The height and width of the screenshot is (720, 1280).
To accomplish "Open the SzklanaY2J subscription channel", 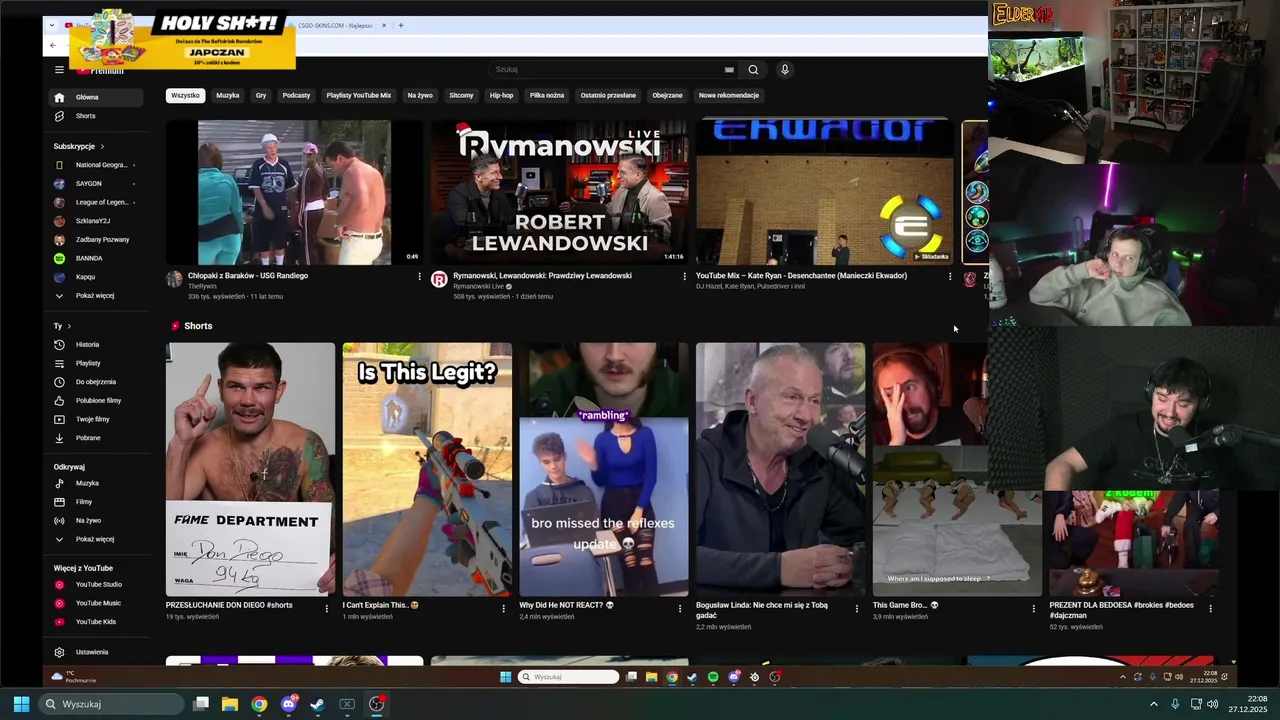I will 97,221.
